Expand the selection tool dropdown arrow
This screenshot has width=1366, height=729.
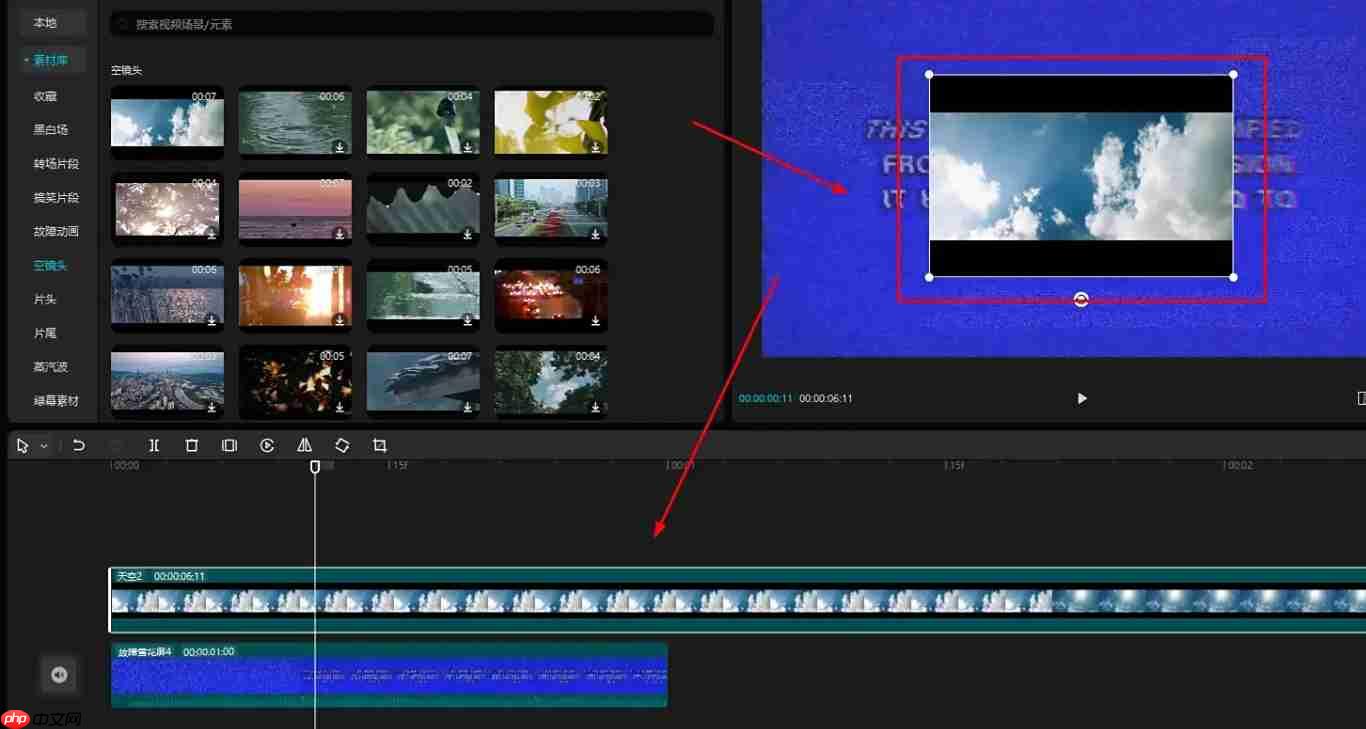(x=43, y=445)
